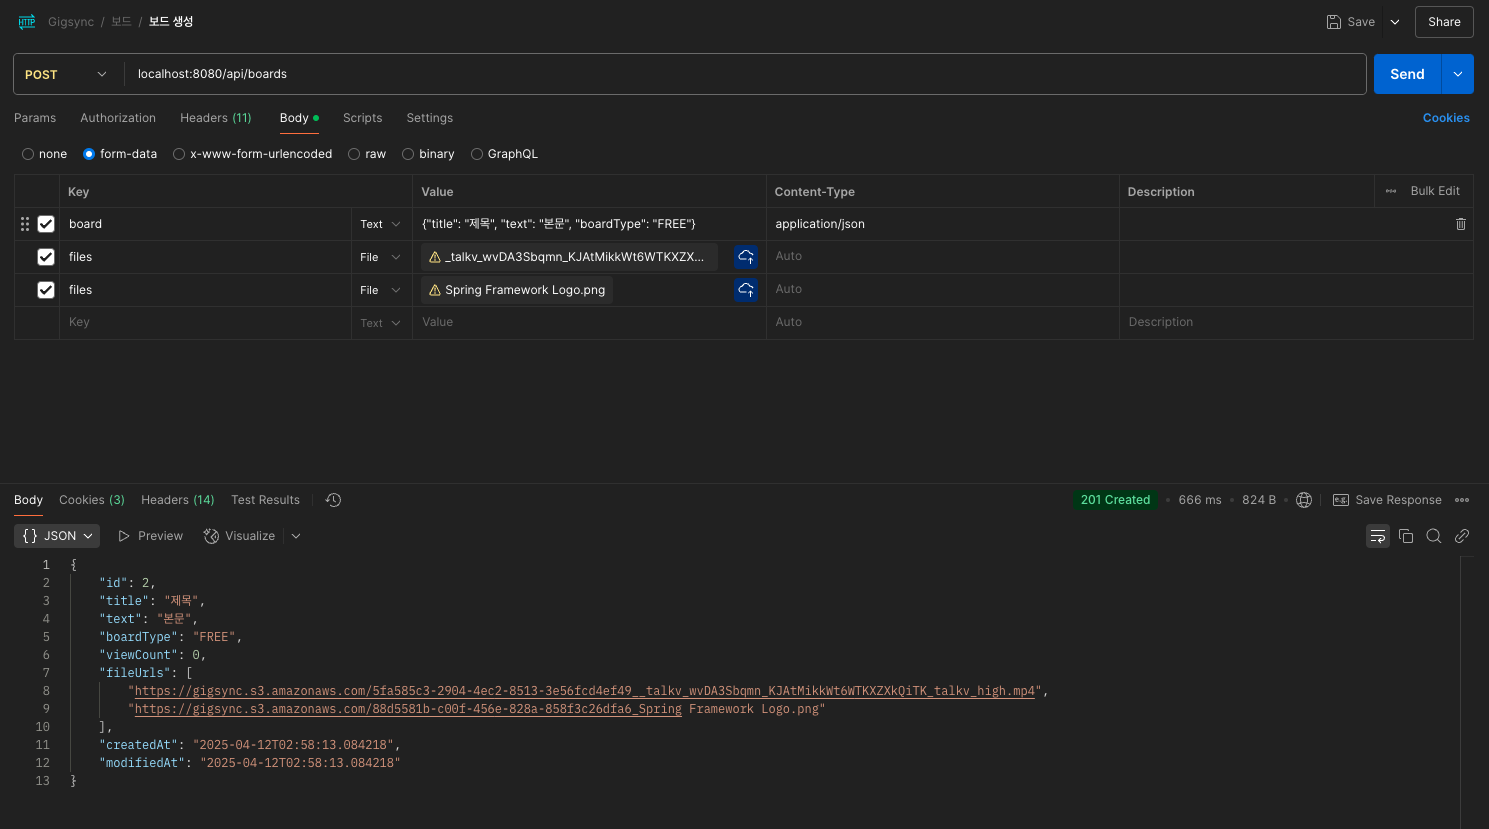Click Save Response
Image resolution: width=1489 pixels, height=829 pixels.
pos(1387,500)
